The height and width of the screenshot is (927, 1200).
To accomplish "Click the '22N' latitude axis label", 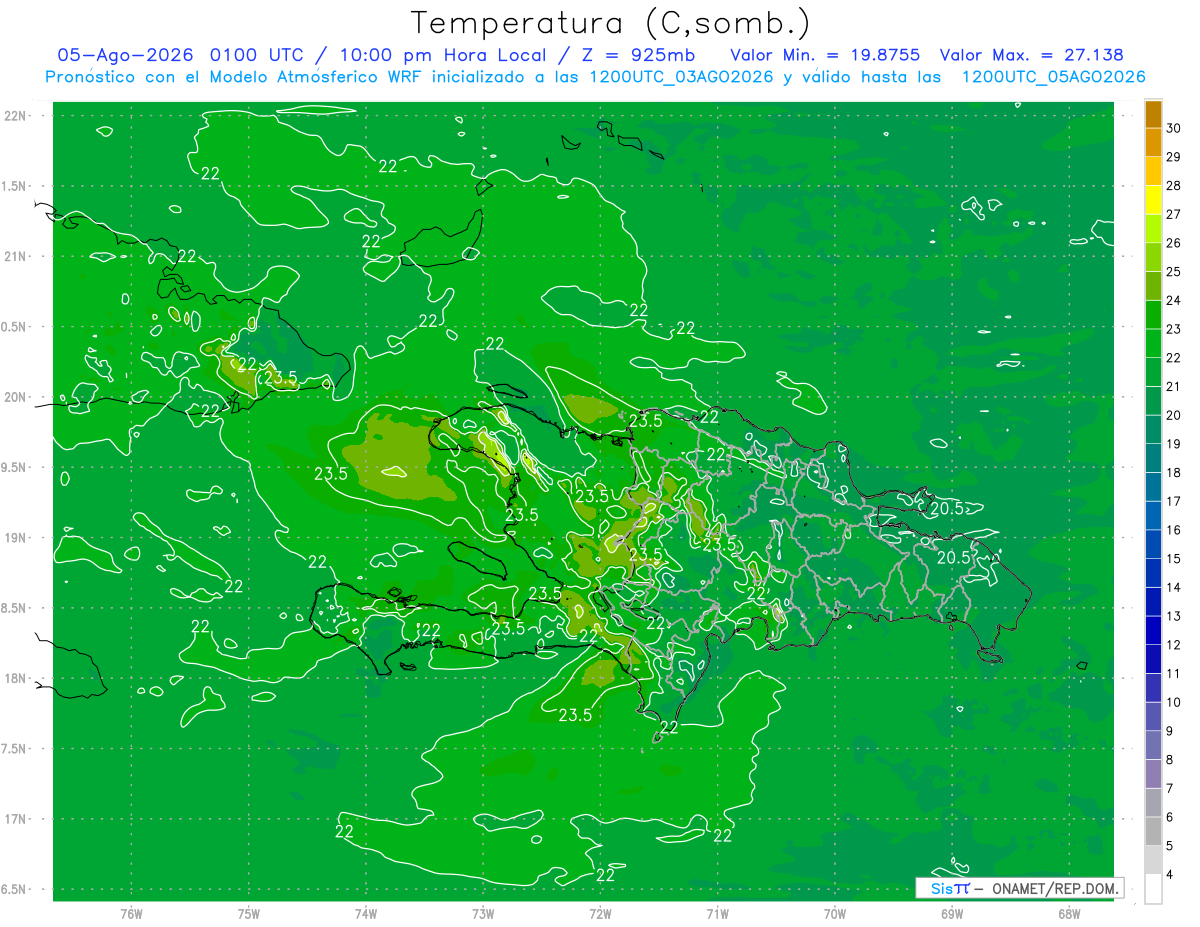I will coord(16,116).
